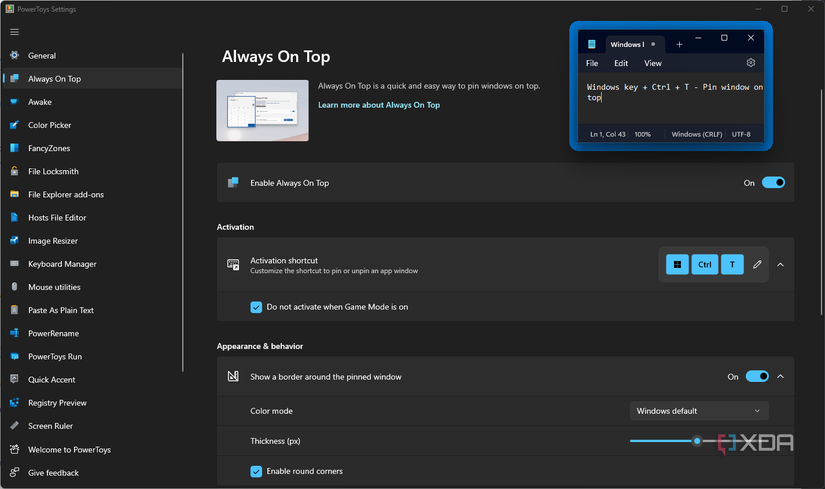Screen dimensions: 825x489
Task: Click the PowerToys Run icon
Action: pyautogui.click(x=14, y=356)
